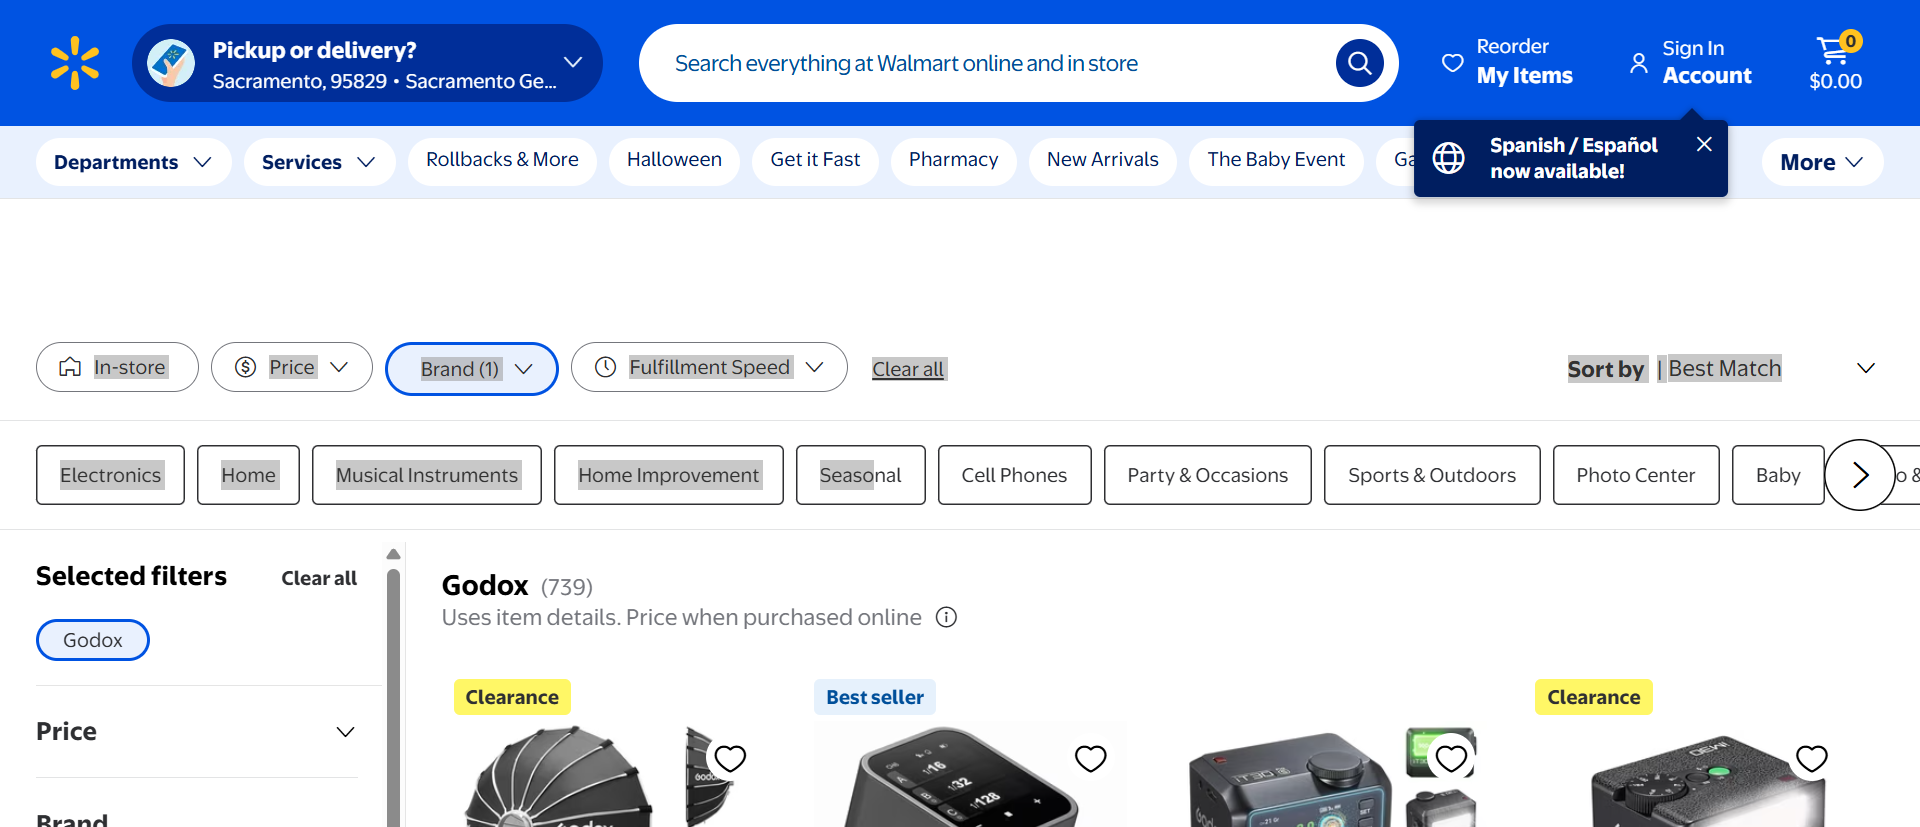Viewport: 1920px width, 827px height.
Task: Open the Price filter dropdown
Action: coord(292,367)
